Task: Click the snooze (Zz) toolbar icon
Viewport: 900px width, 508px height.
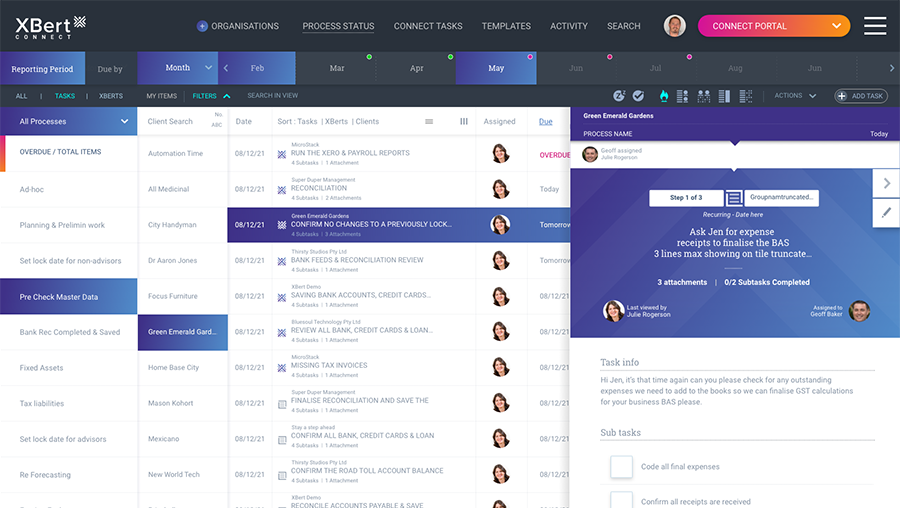Action: 619,96
